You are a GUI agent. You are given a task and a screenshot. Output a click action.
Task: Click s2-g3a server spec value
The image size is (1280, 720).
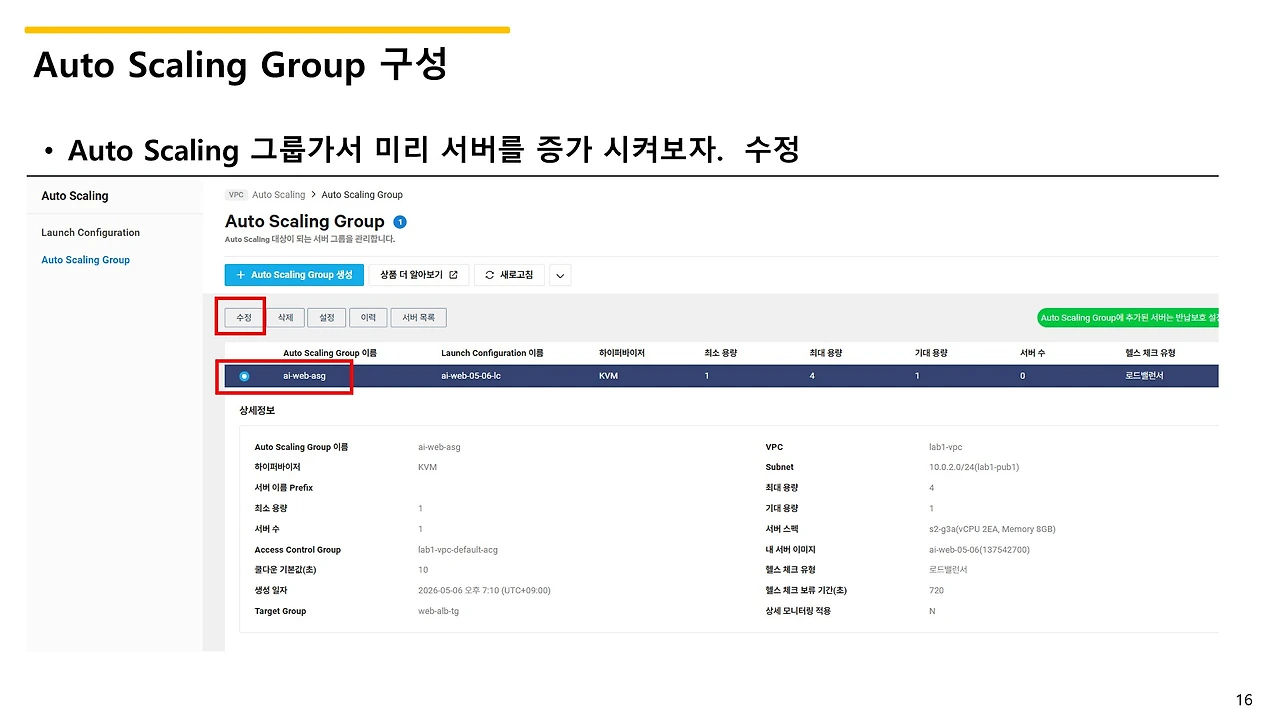pos(992,529)
